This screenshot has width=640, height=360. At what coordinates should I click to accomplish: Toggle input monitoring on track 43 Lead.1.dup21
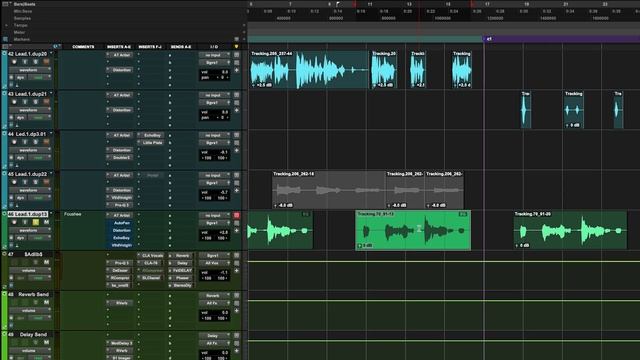point(25,102)
